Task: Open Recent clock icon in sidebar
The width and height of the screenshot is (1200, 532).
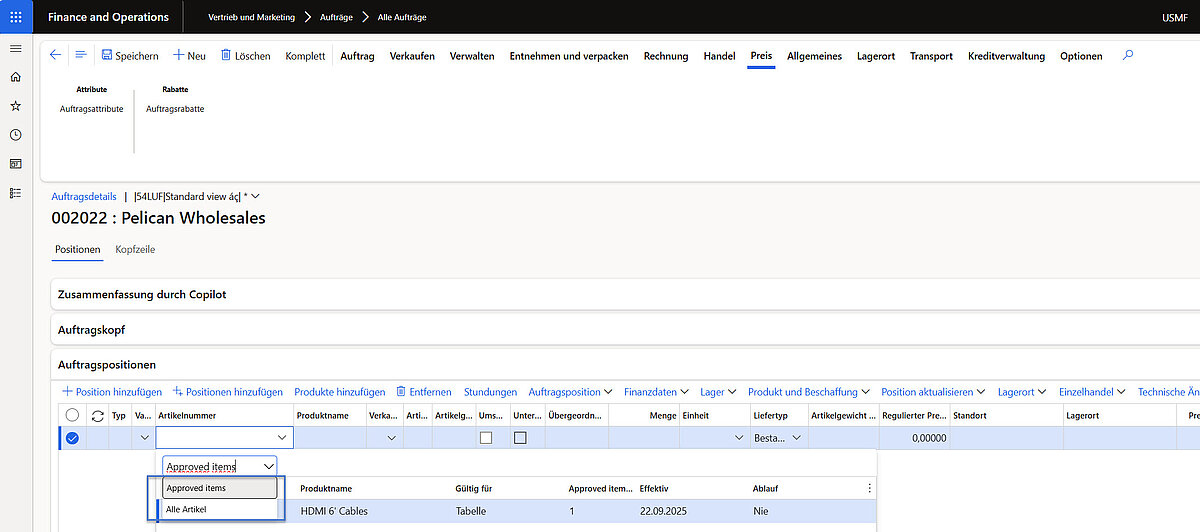Action: pyautogui.click(x=15, y=135)
